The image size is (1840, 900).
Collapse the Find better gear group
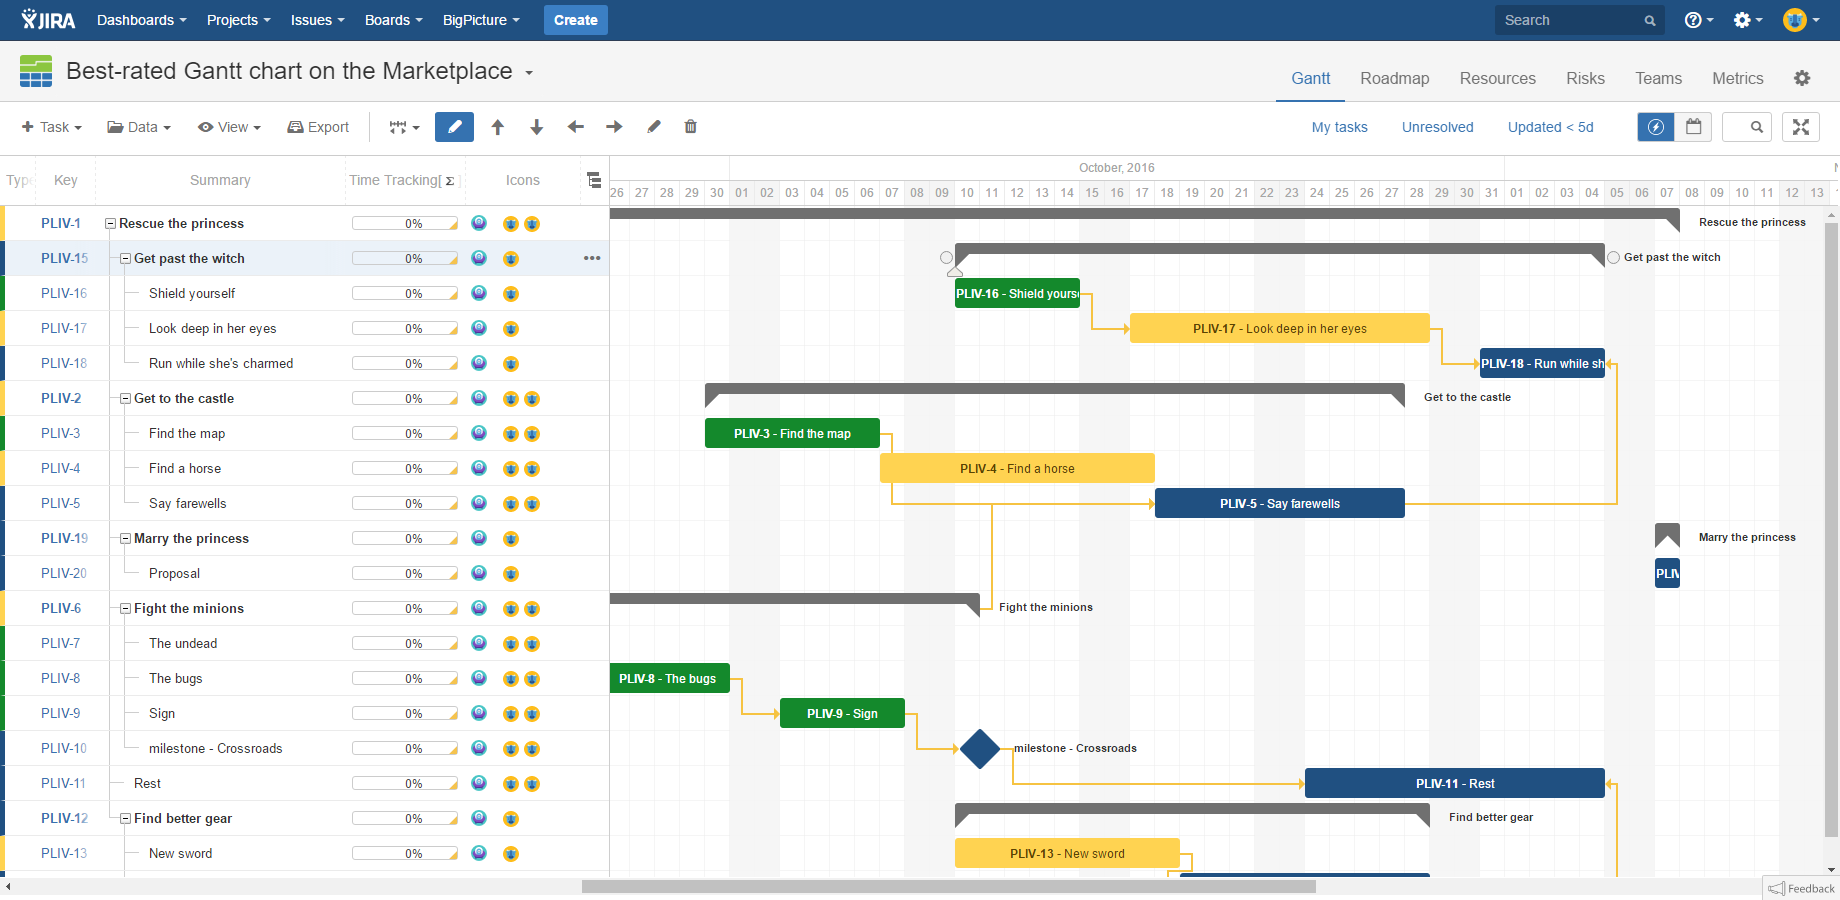pyautogui.click(x=125, y=818)
